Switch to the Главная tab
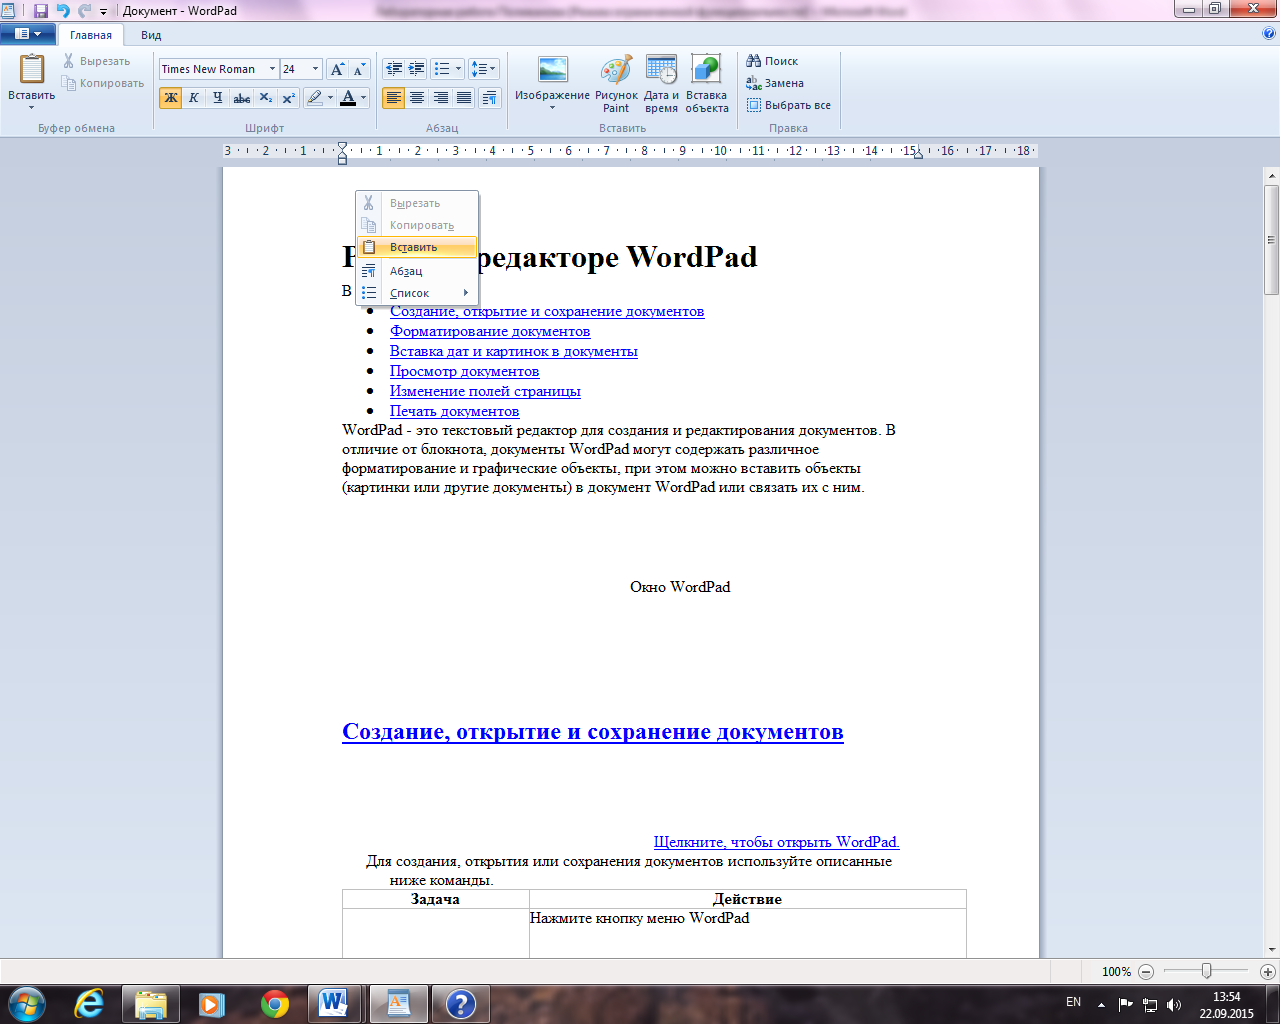This screenshot has height=1024, width=1280. pos(91,35)
